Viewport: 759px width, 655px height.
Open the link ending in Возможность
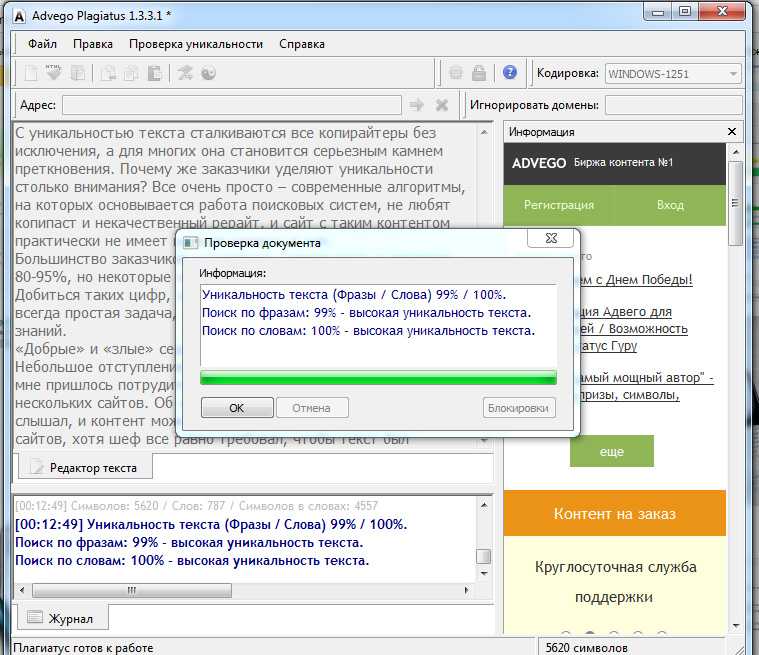click(634, 329)
